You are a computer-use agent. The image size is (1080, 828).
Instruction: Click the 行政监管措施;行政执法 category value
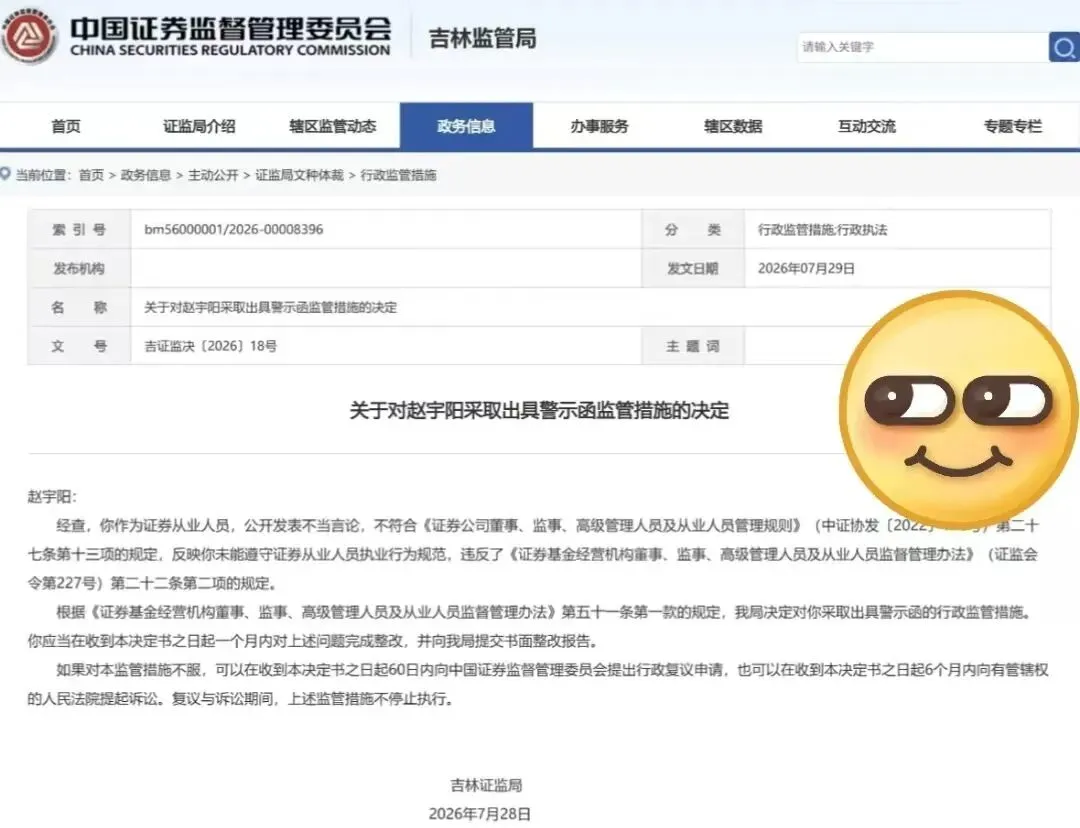(x=822, y=229)
